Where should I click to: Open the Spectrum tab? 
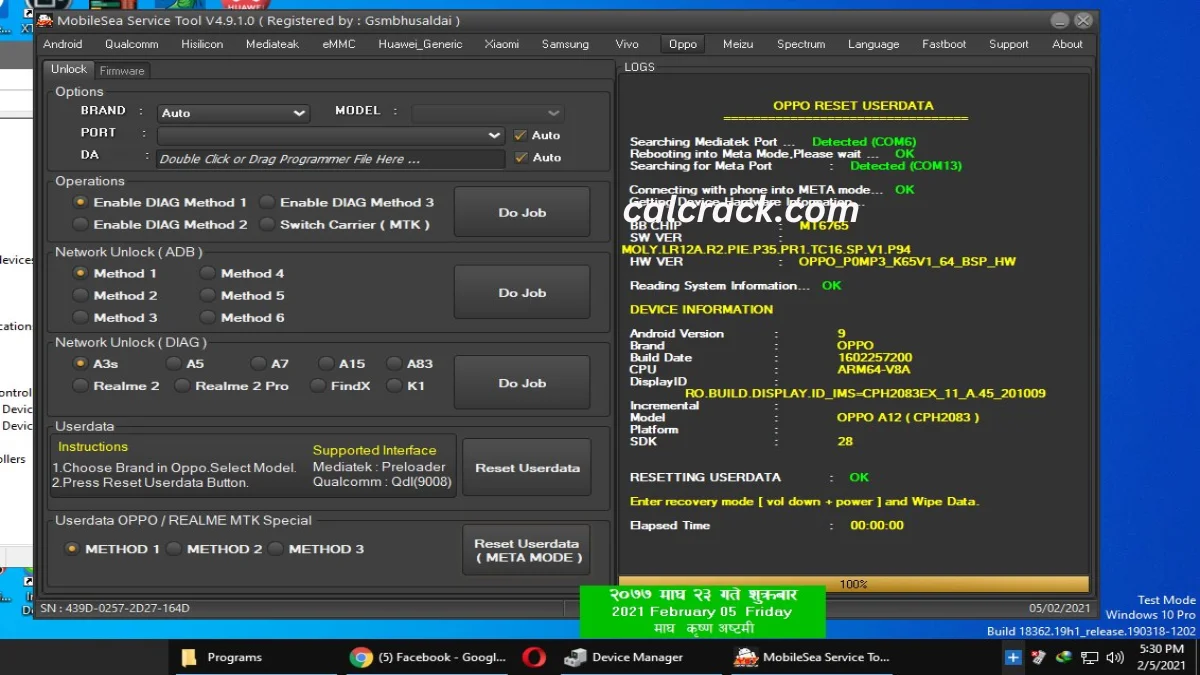tap(801, 44)
